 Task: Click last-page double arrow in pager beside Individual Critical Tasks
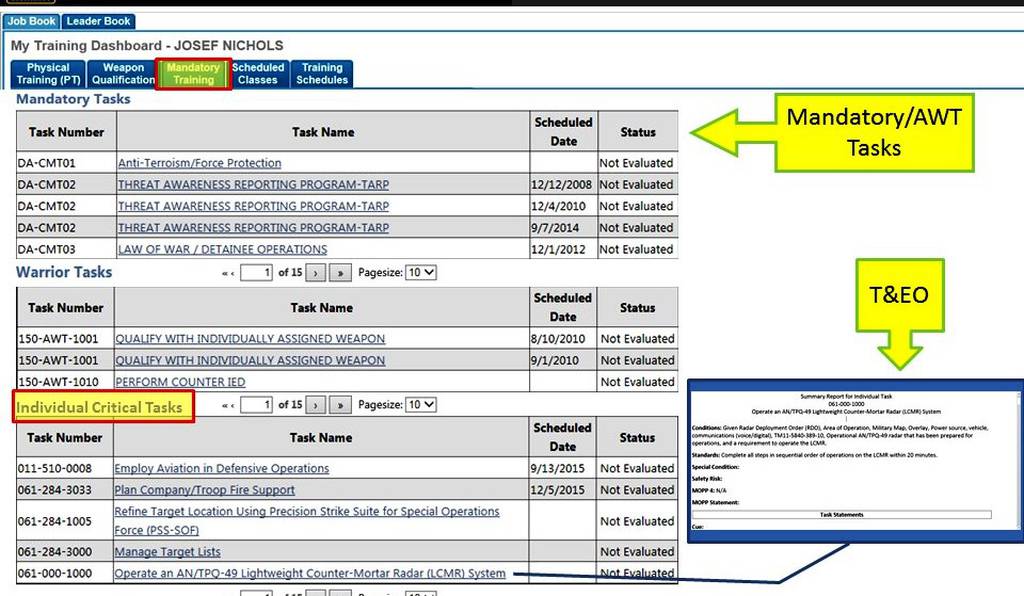tap(340, 405)
